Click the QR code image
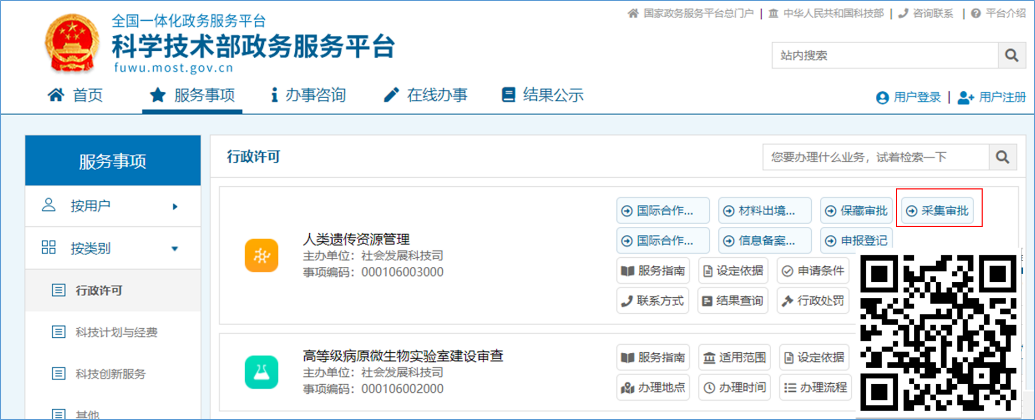Screen dimensions: 1035x420 pos(939,335)
